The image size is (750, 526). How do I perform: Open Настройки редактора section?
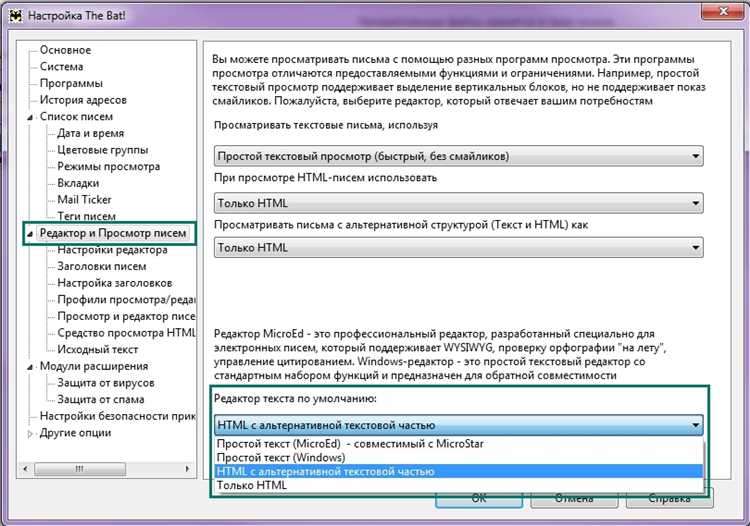(112, 250)
